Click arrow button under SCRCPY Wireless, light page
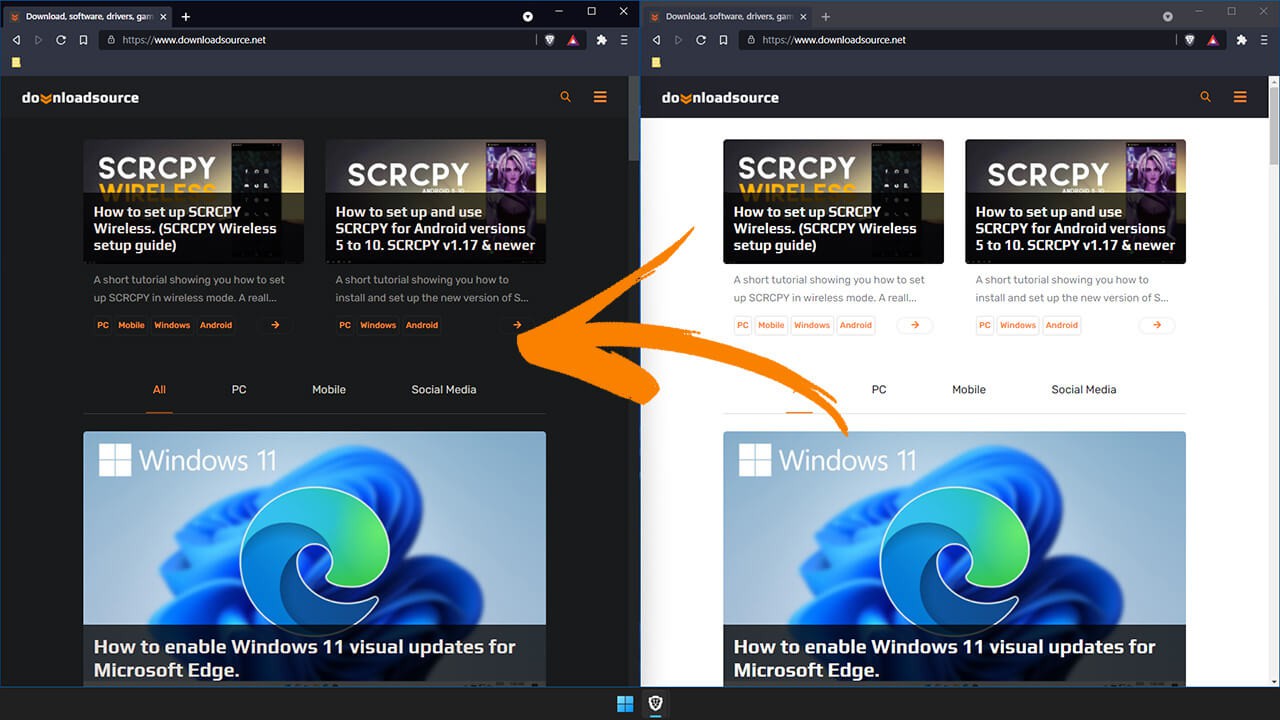Image resolution: width=1280 pixels, height=720 pixels. [x=915, y=325]
